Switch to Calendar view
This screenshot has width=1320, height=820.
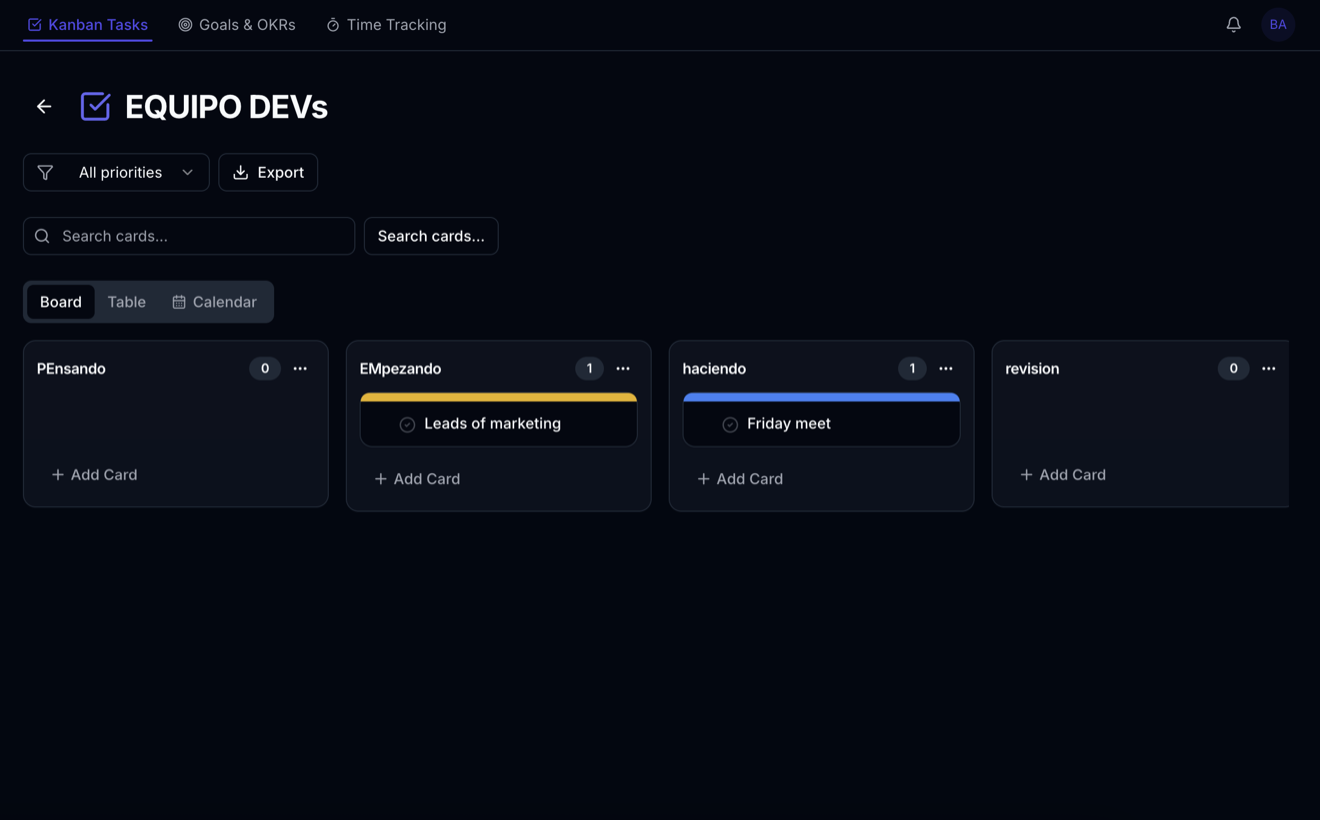click(x=214, y=302)
